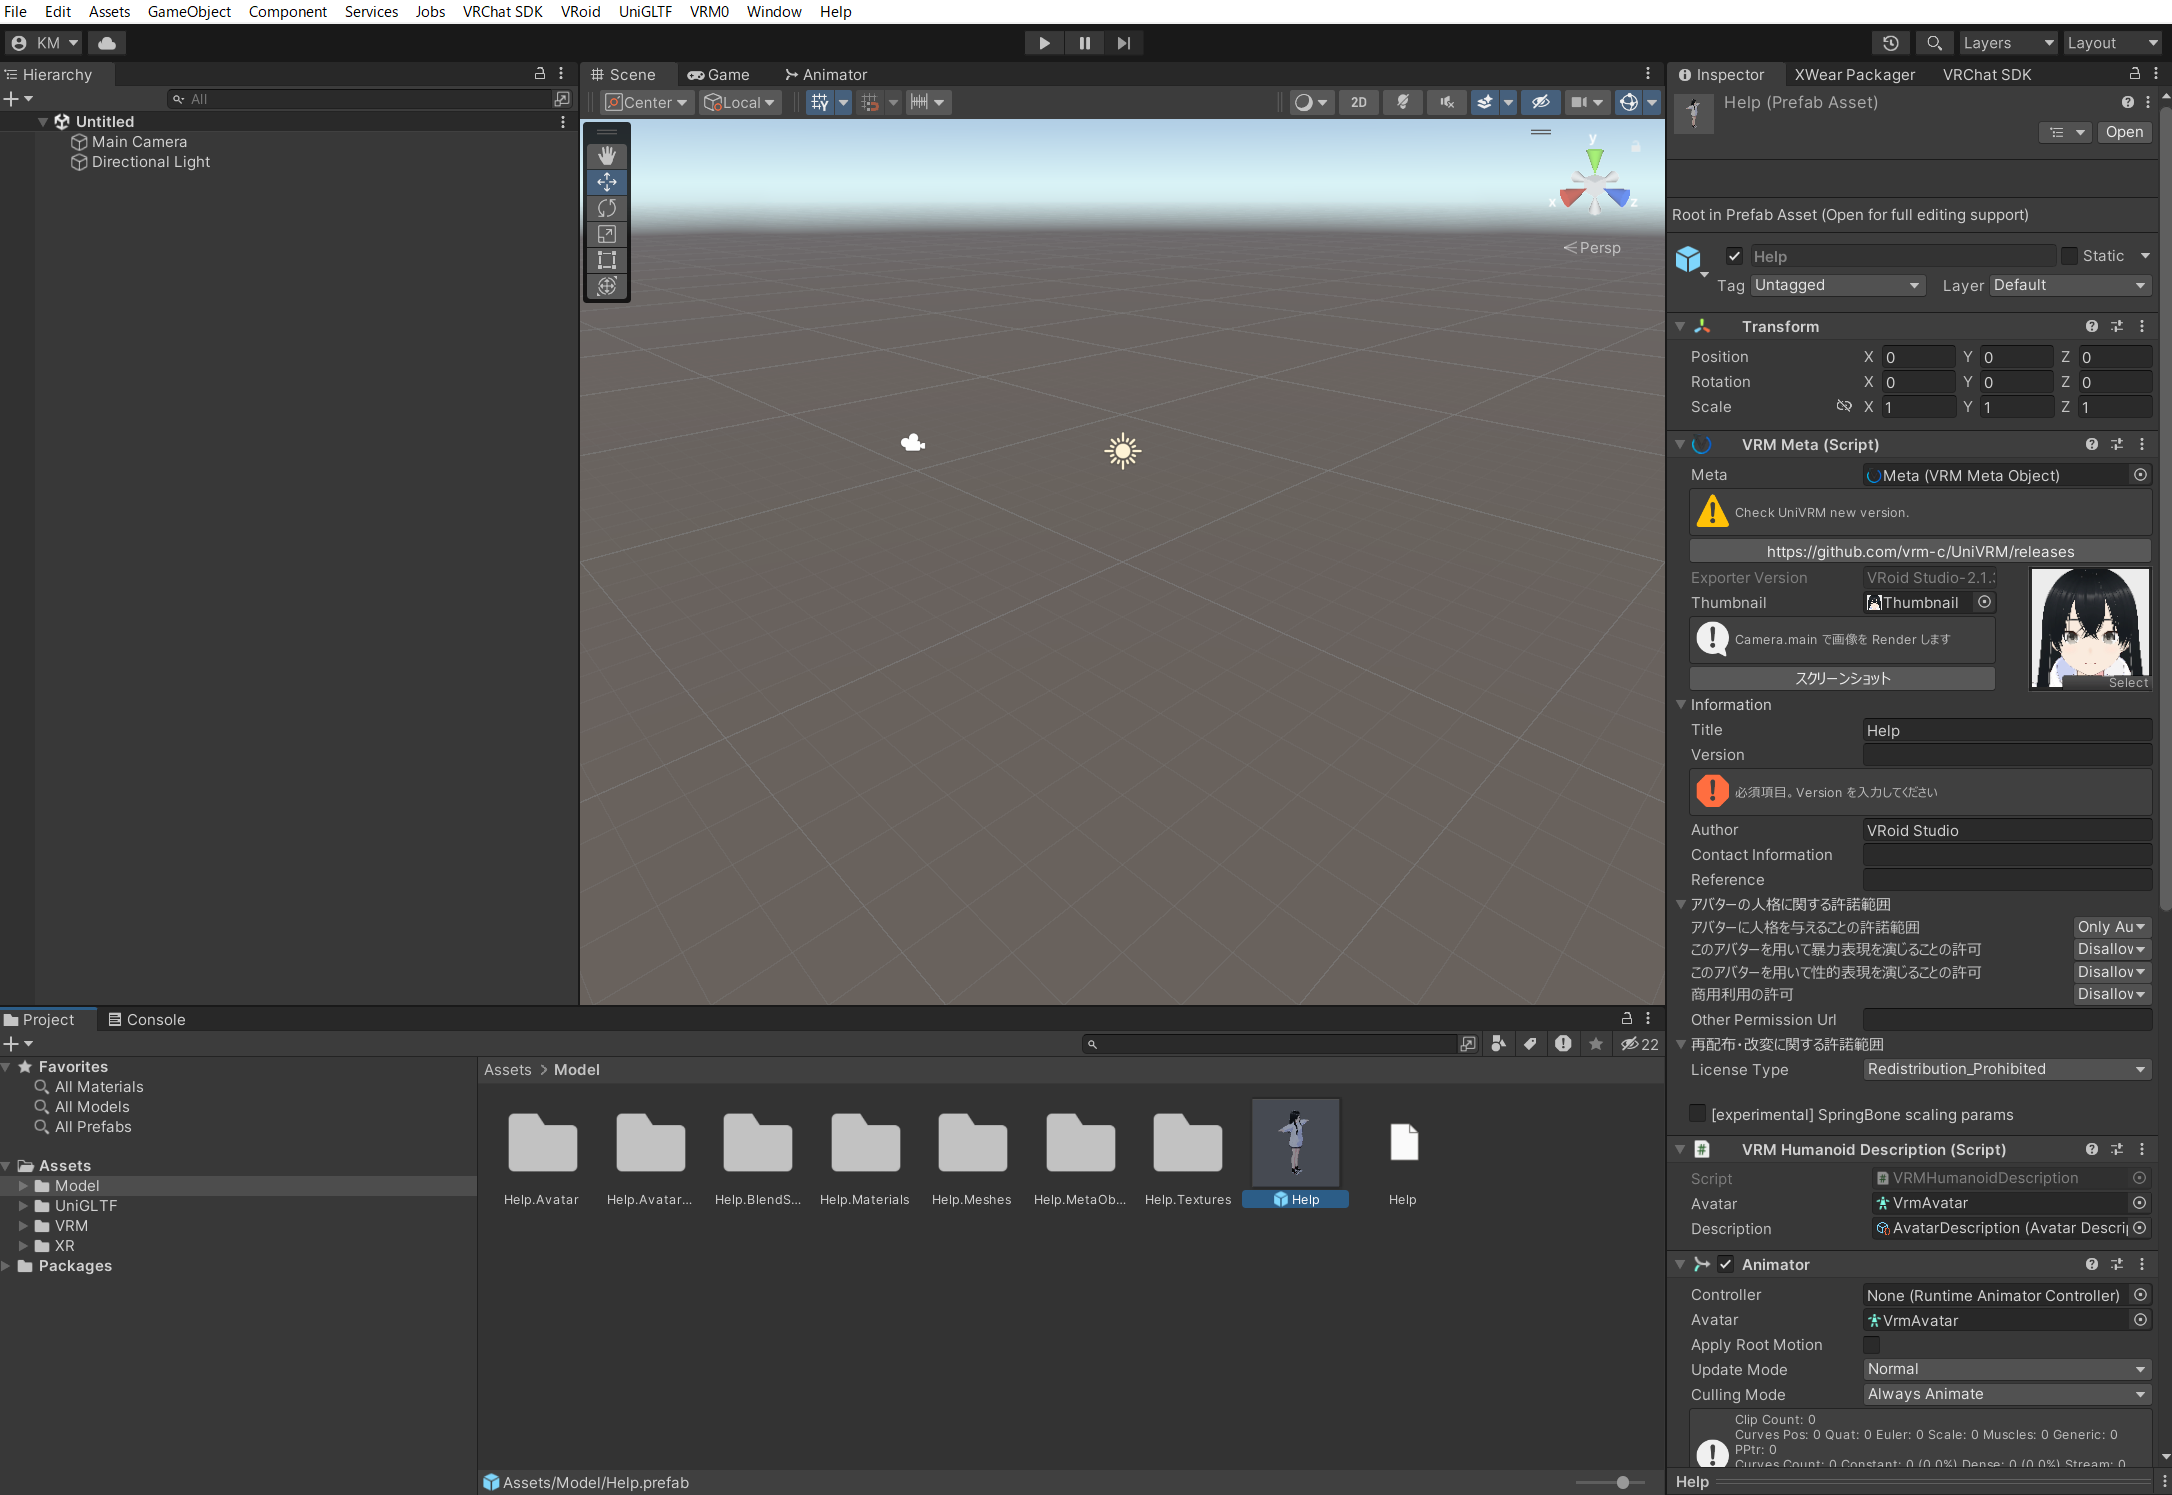Select the Scale tool

(x=606, y=234)
